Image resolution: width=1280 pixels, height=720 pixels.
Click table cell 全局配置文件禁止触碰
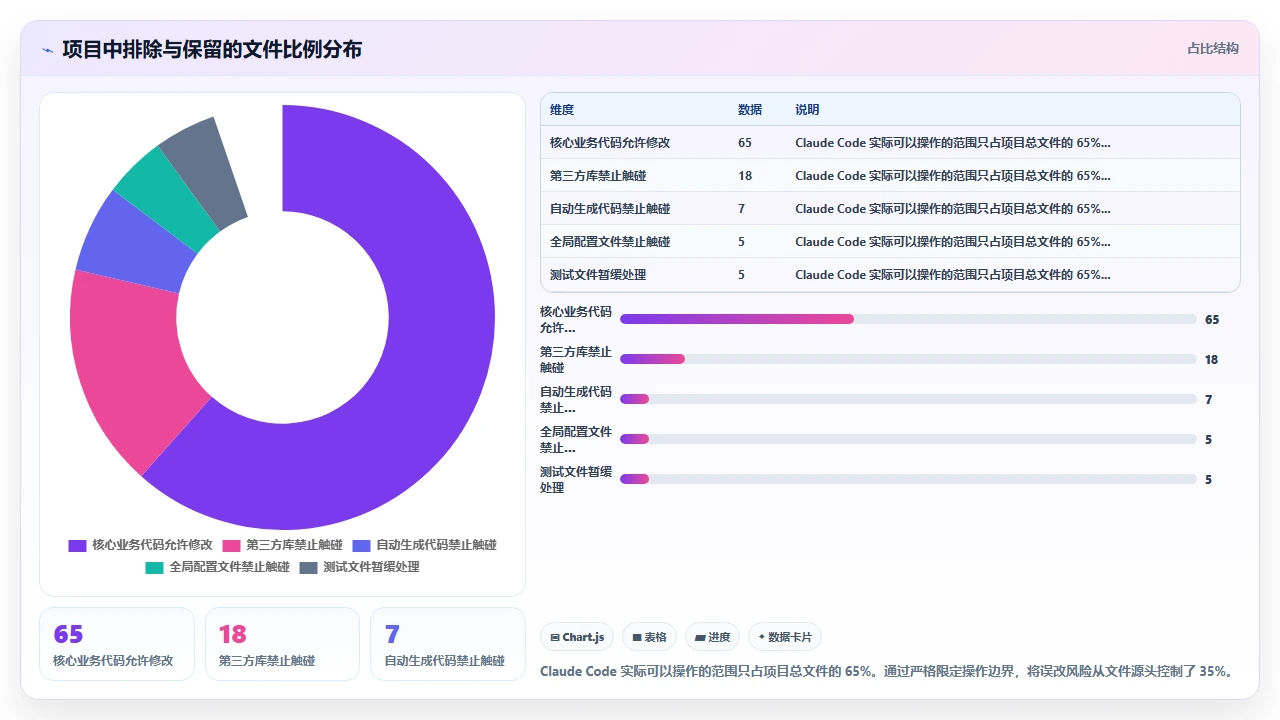click(x=610, y=242)
